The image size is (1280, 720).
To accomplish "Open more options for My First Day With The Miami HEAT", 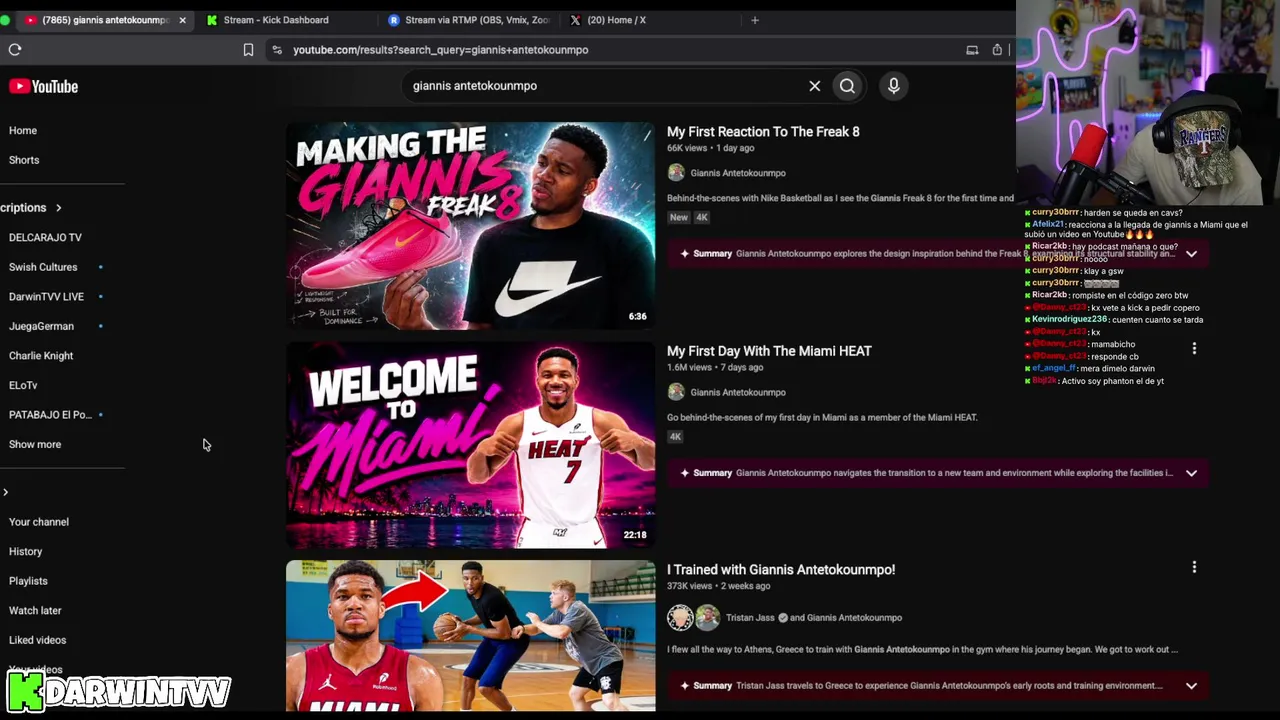I will point(1194,348).
